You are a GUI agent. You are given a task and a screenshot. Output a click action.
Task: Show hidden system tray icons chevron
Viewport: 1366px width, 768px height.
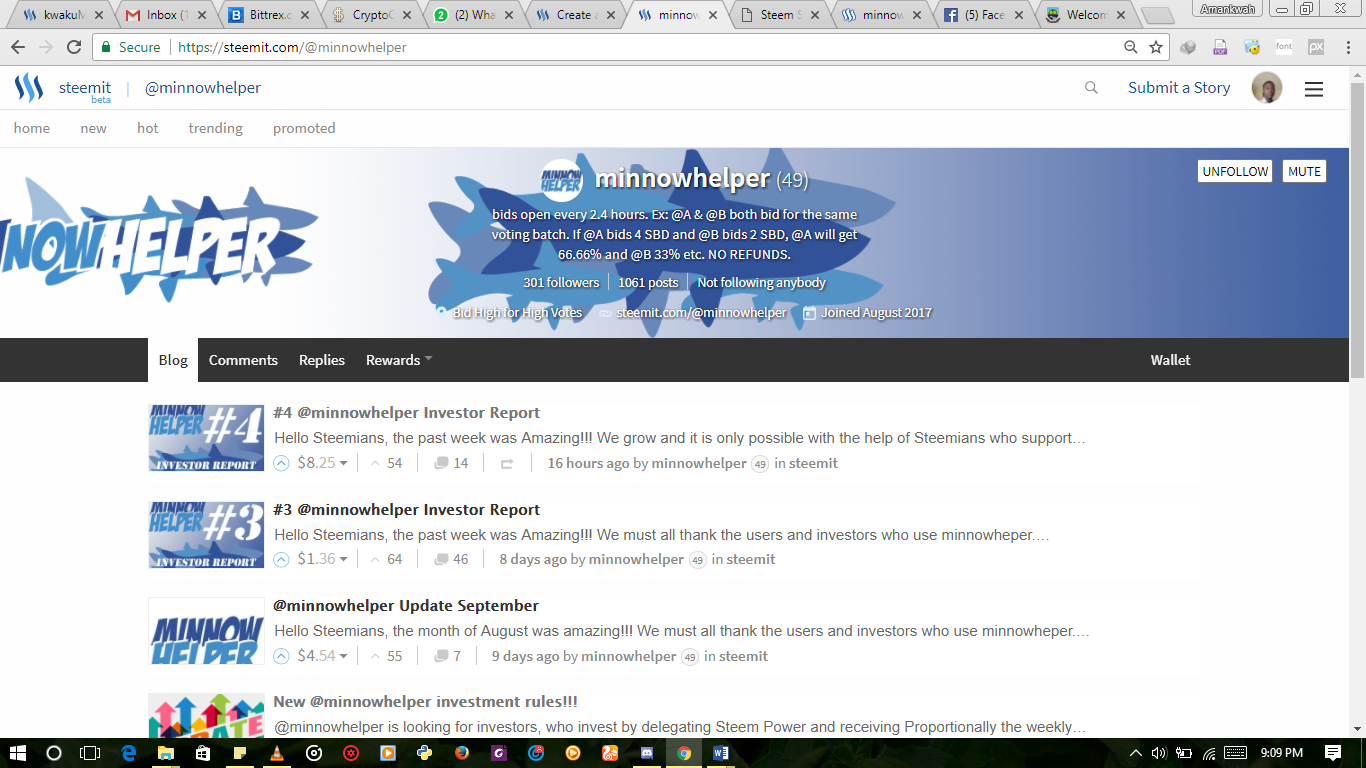click(1135, 753)
